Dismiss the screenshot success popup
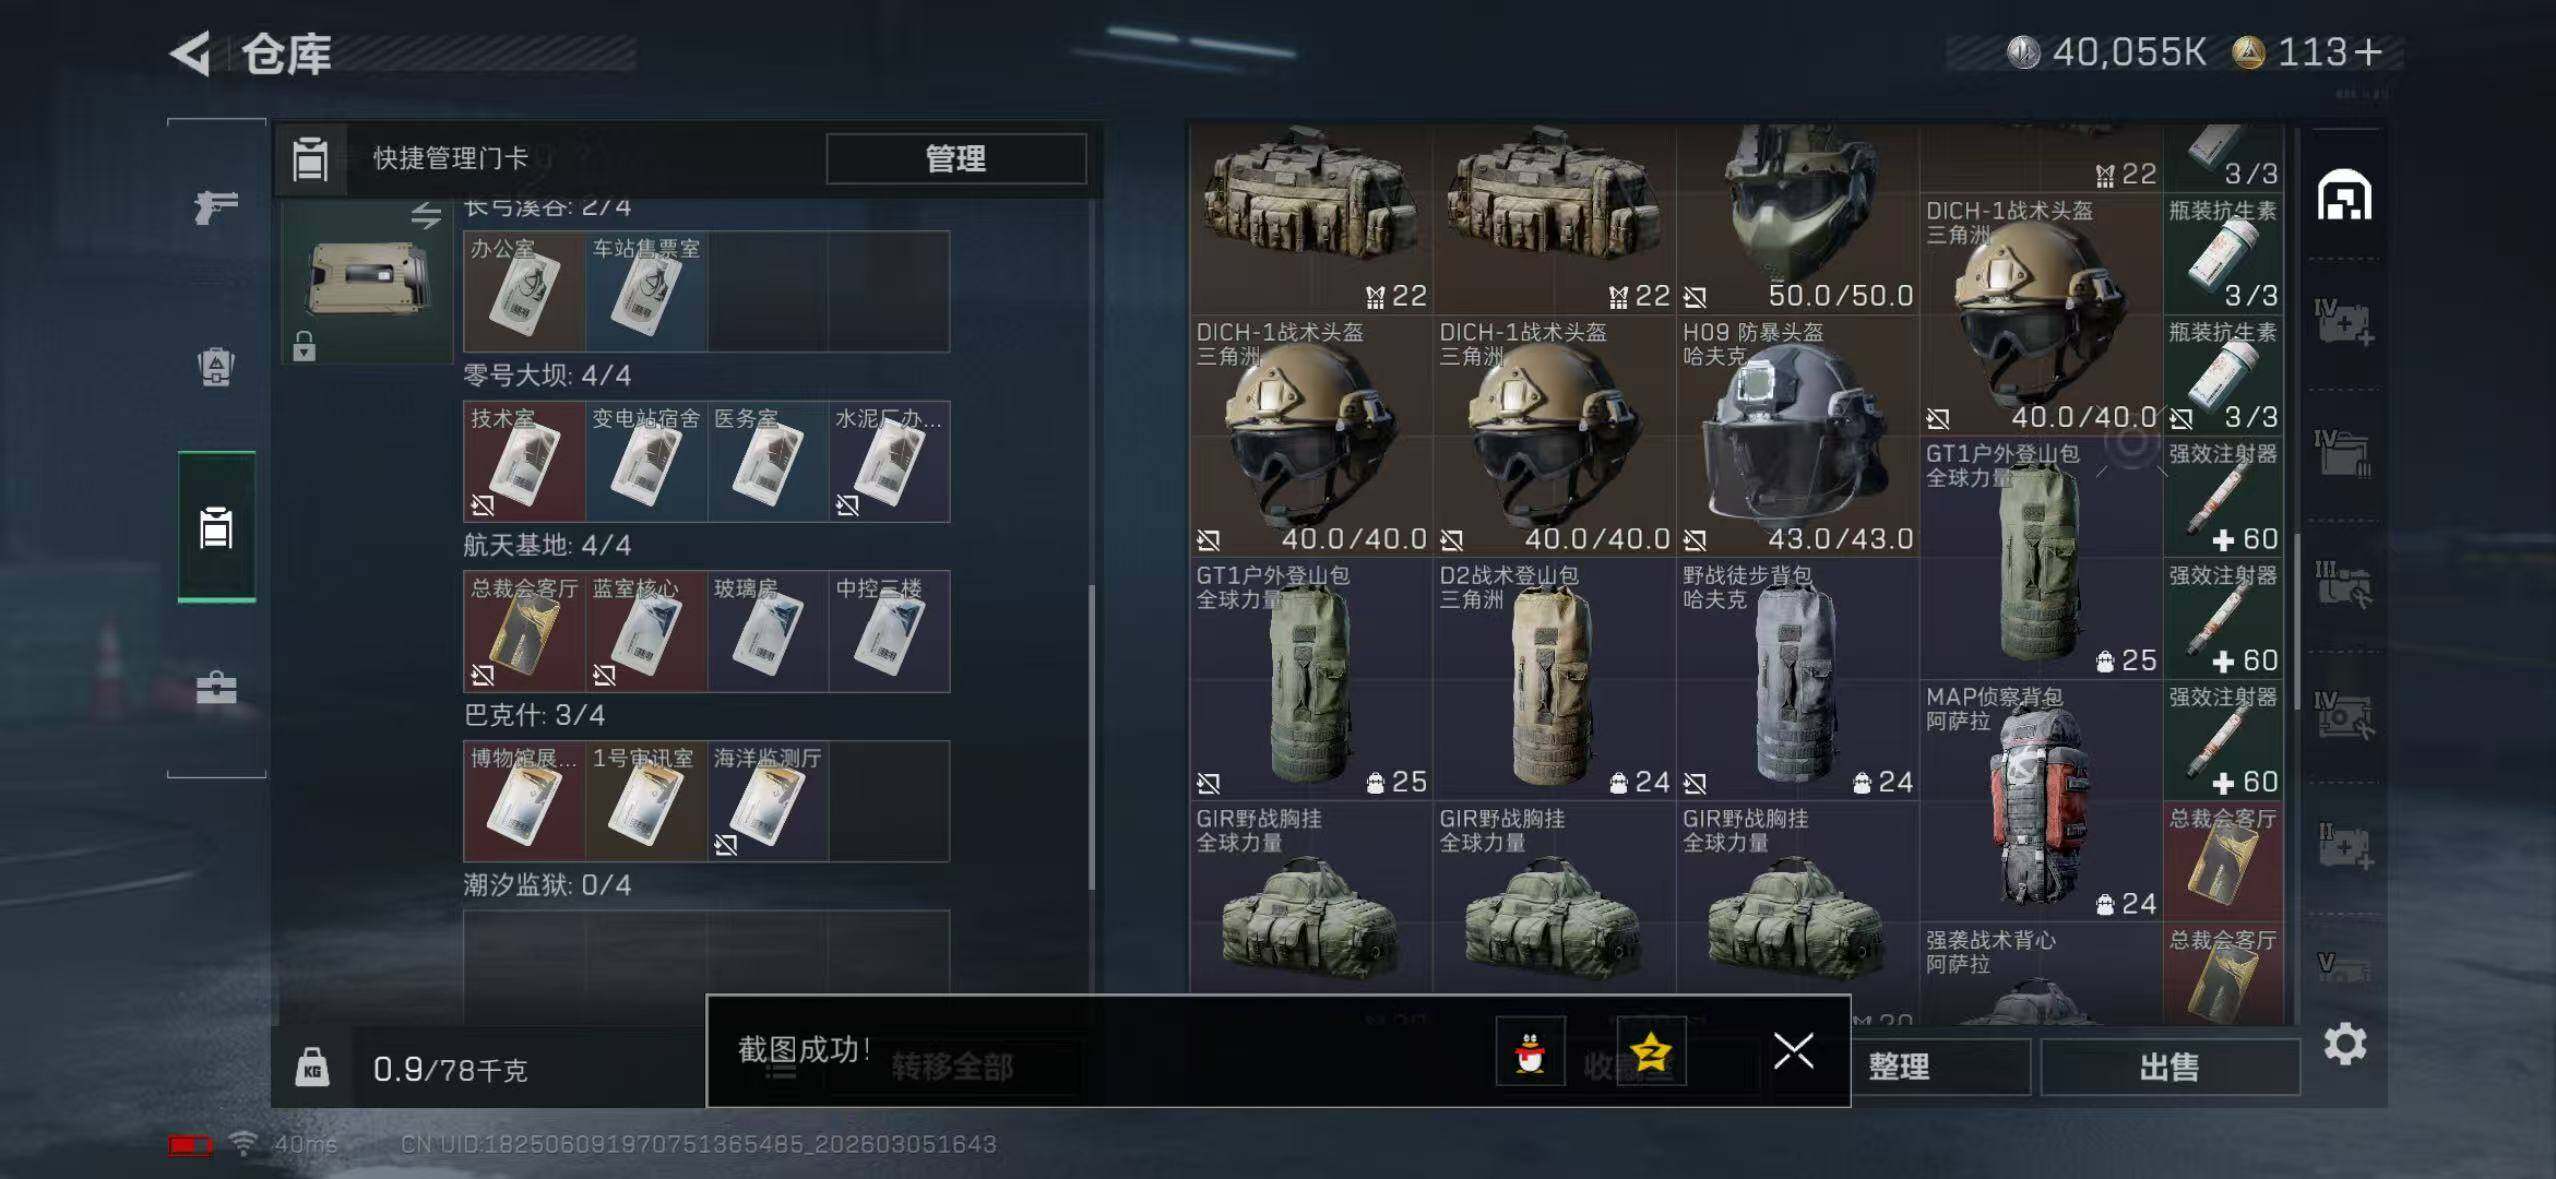2556x1179 pixels. [x=1793, y=1051]
